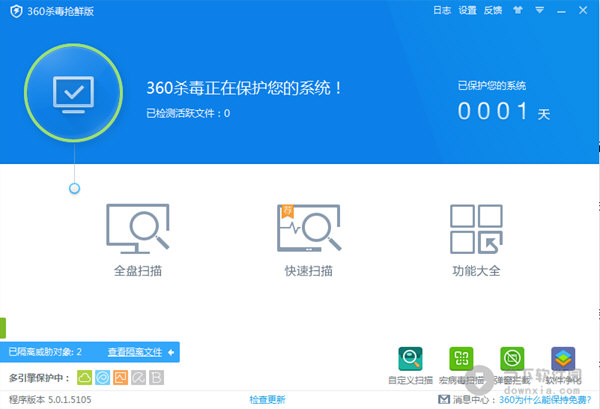600x409 pixels.
Task: Click the 多引擎保护中 label
Action: [39, 378]
